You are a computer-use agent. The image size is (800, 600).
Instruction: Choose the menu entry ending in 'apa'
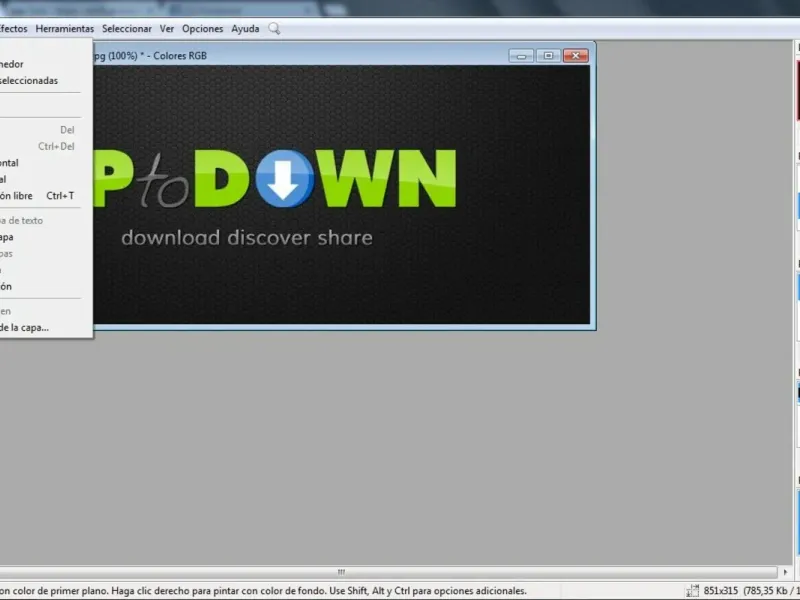[41, 237]
